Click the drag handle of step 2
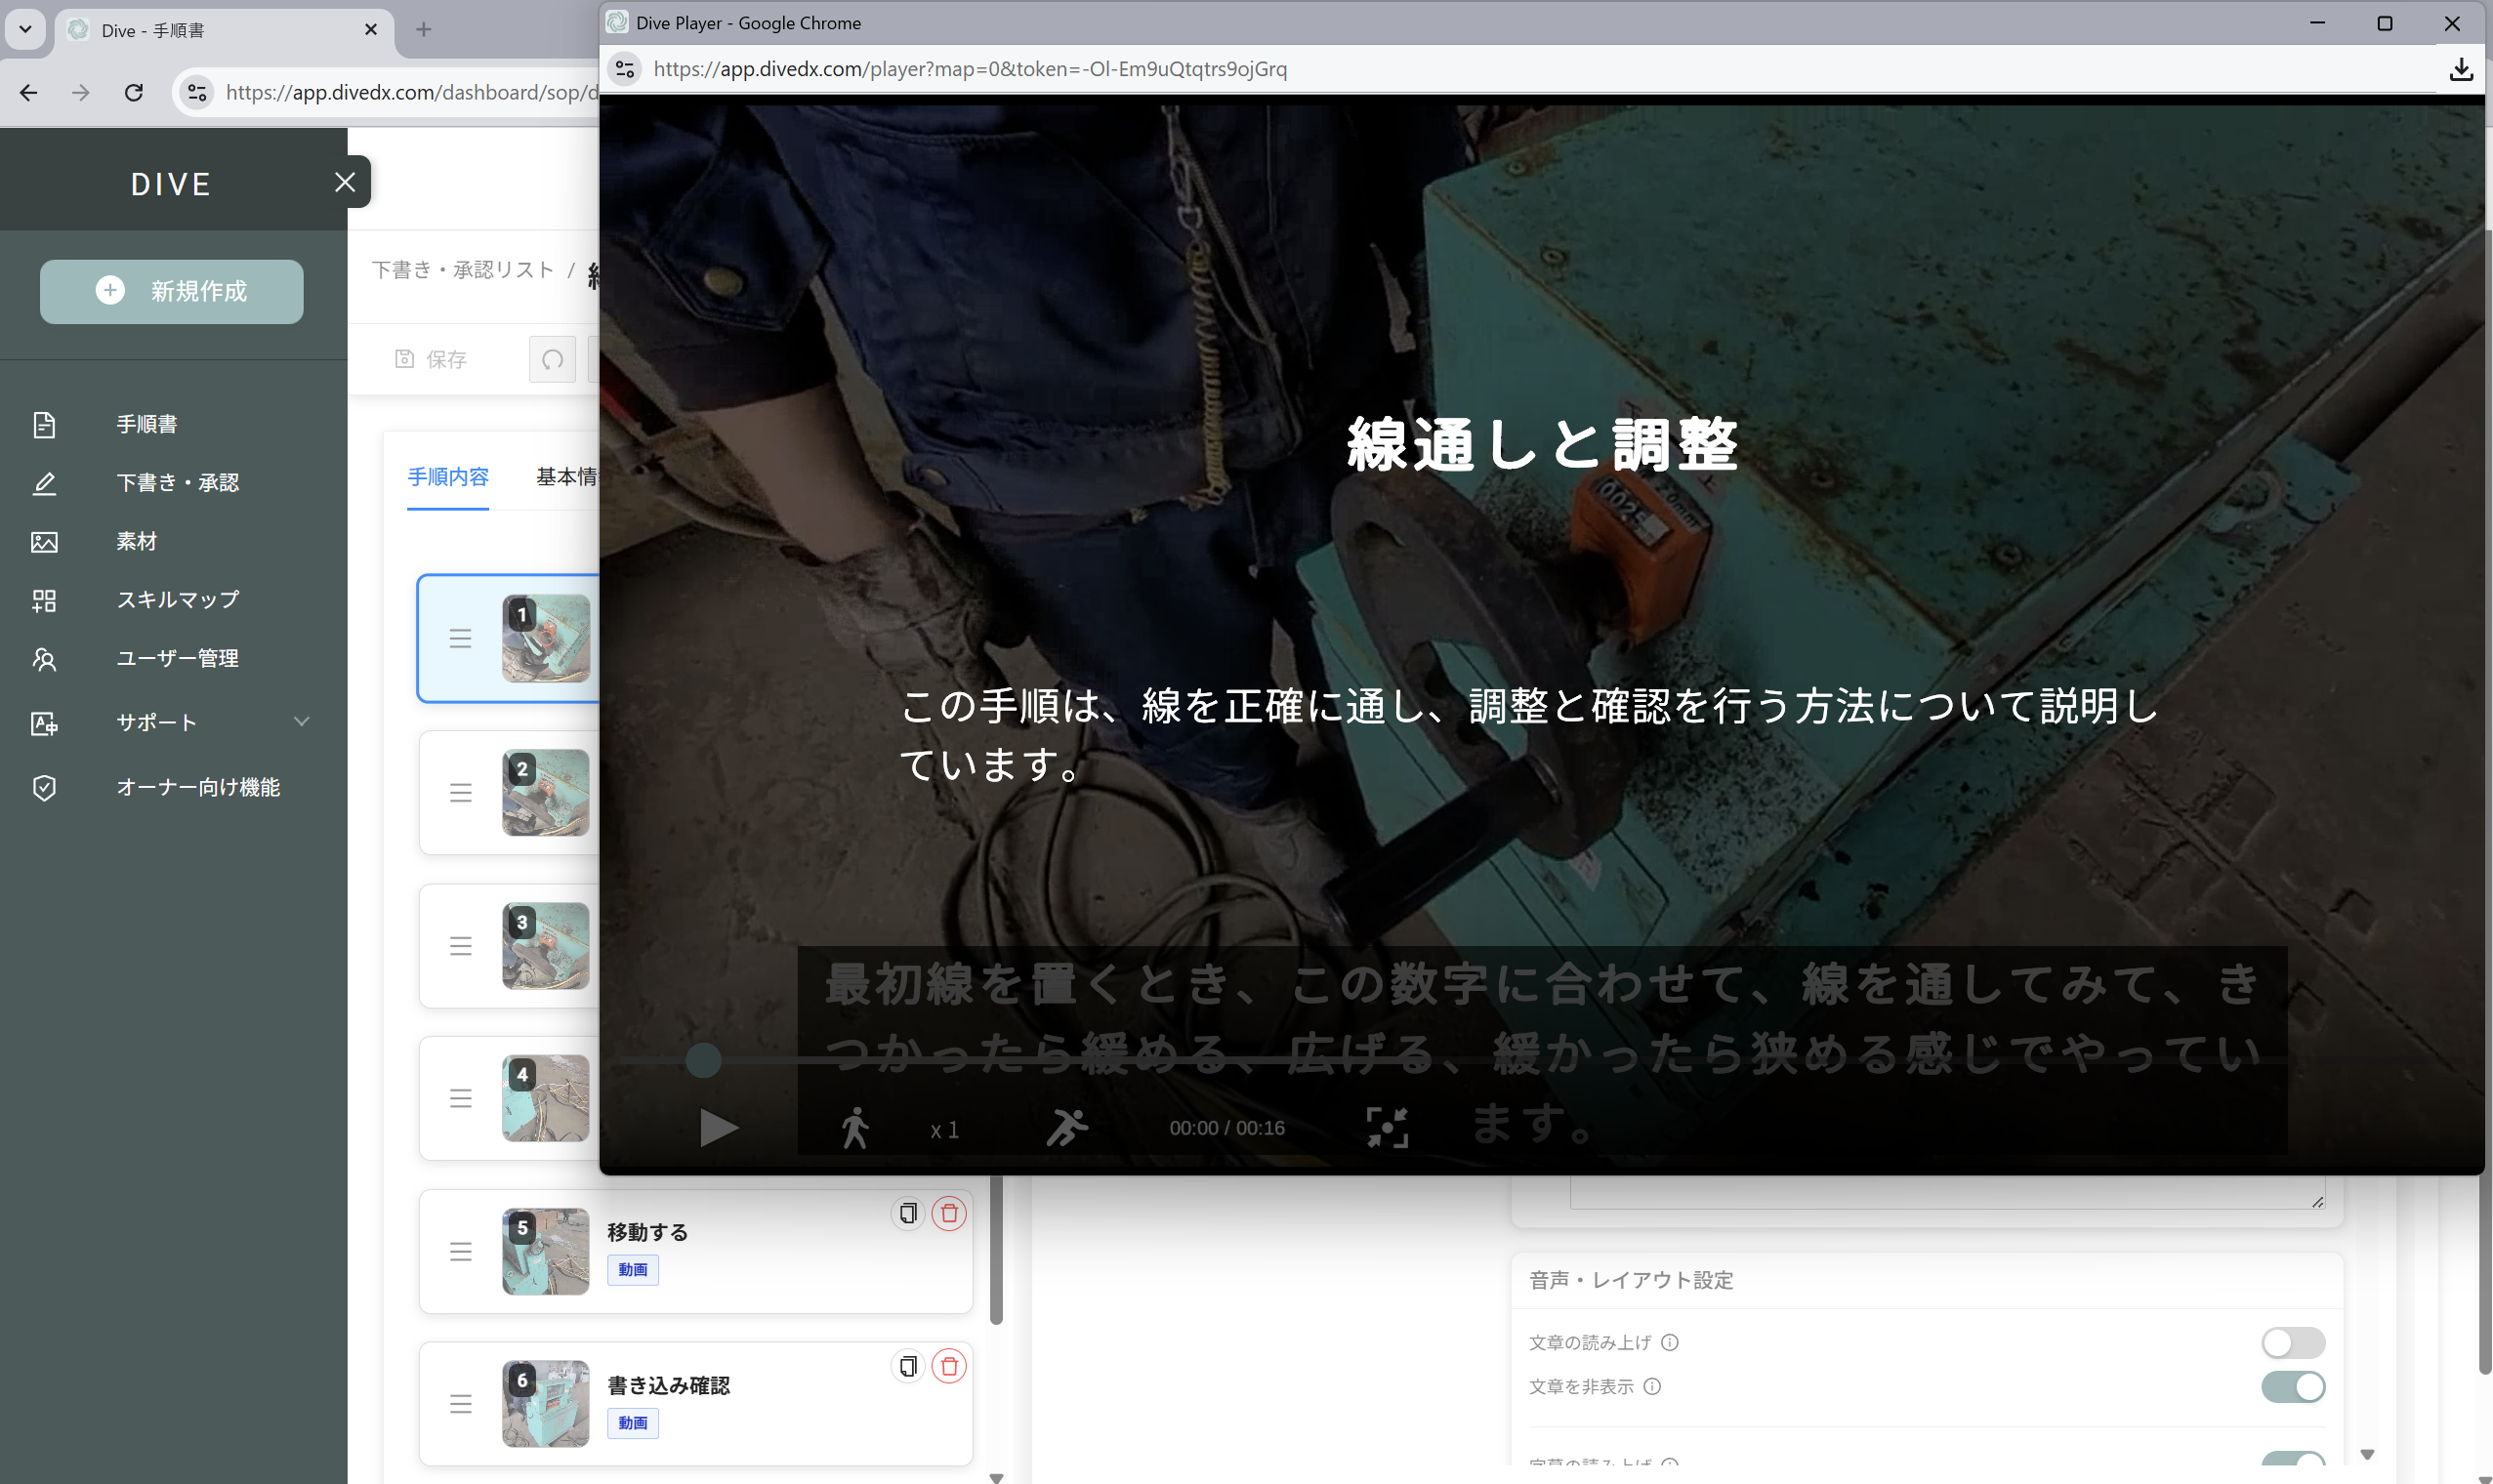 [x=460, y=793]
